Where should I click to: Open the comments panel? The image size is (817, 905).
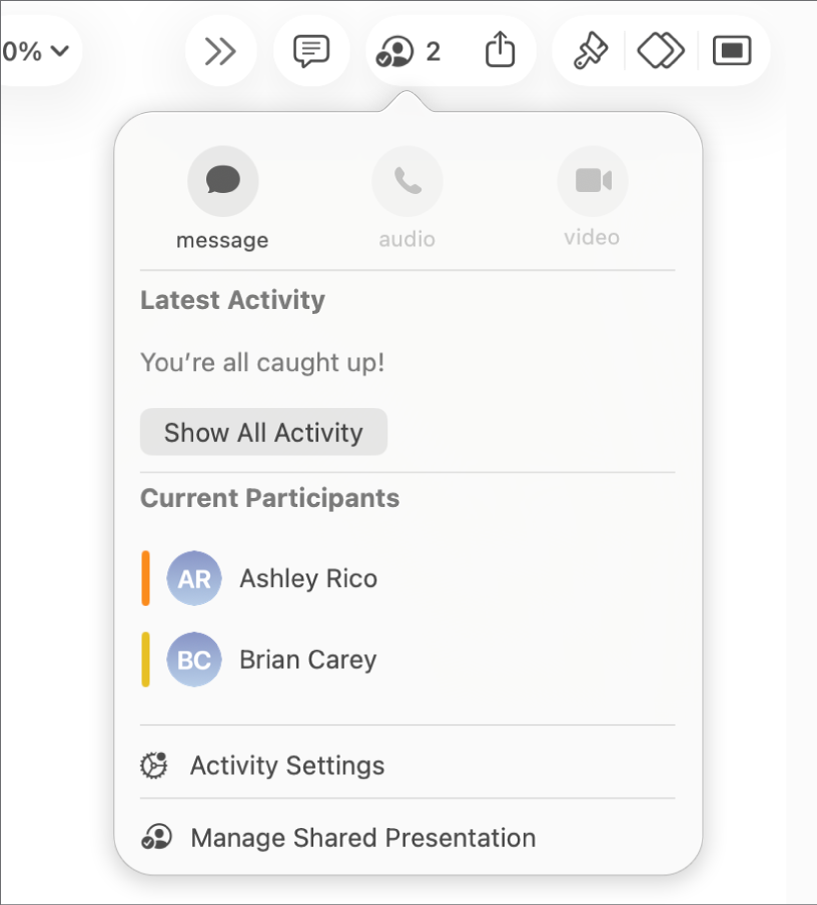coord(311,50)
